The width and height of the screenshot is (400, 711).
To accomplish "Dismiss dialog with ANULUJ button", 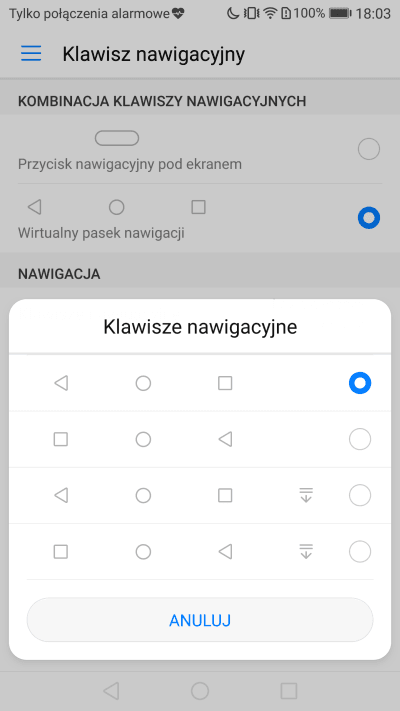I will (x=200, y=620).
